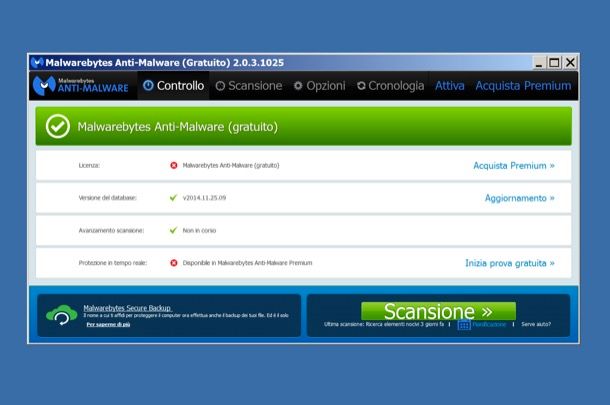This screenshot has width=610, height=405.
Task: Click the Non in corso status text
Action: pyautogui.click(x=199, y=230)
